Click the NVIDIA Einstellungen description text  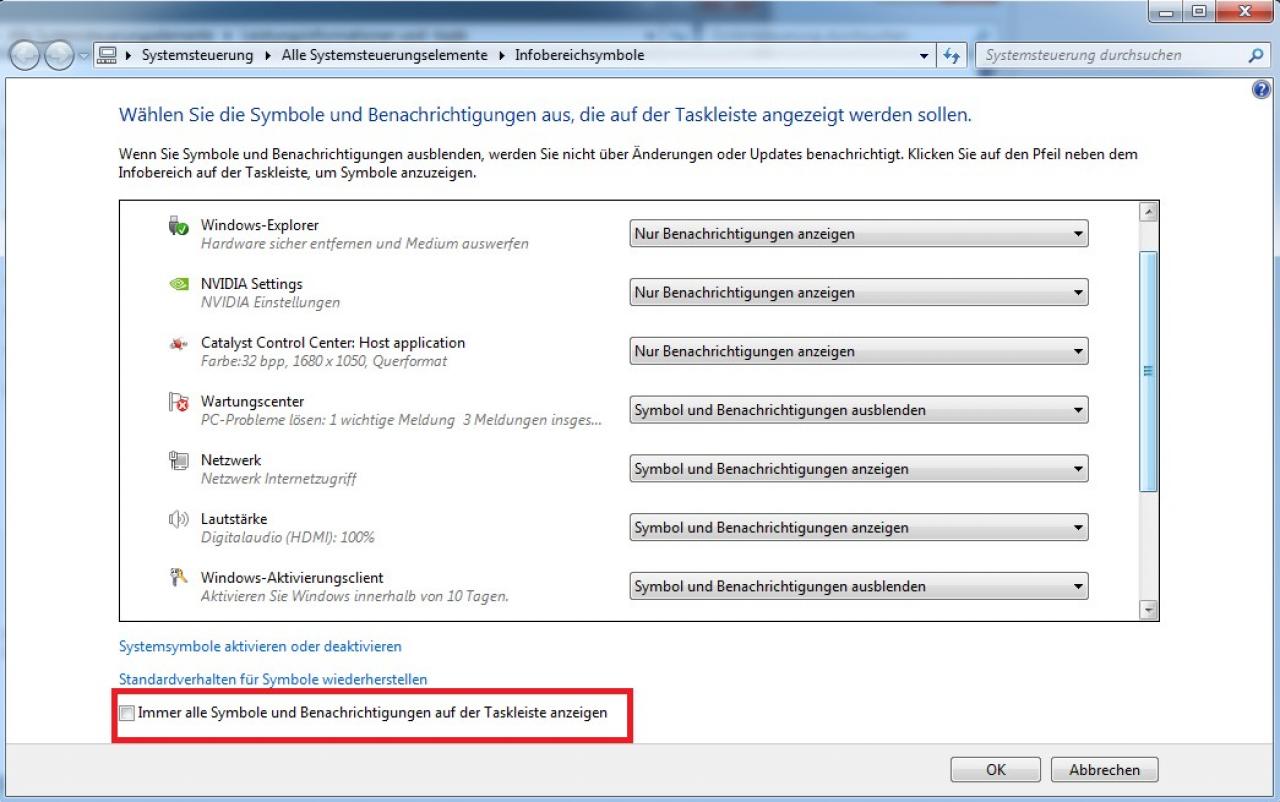click(x=270, y=302)
